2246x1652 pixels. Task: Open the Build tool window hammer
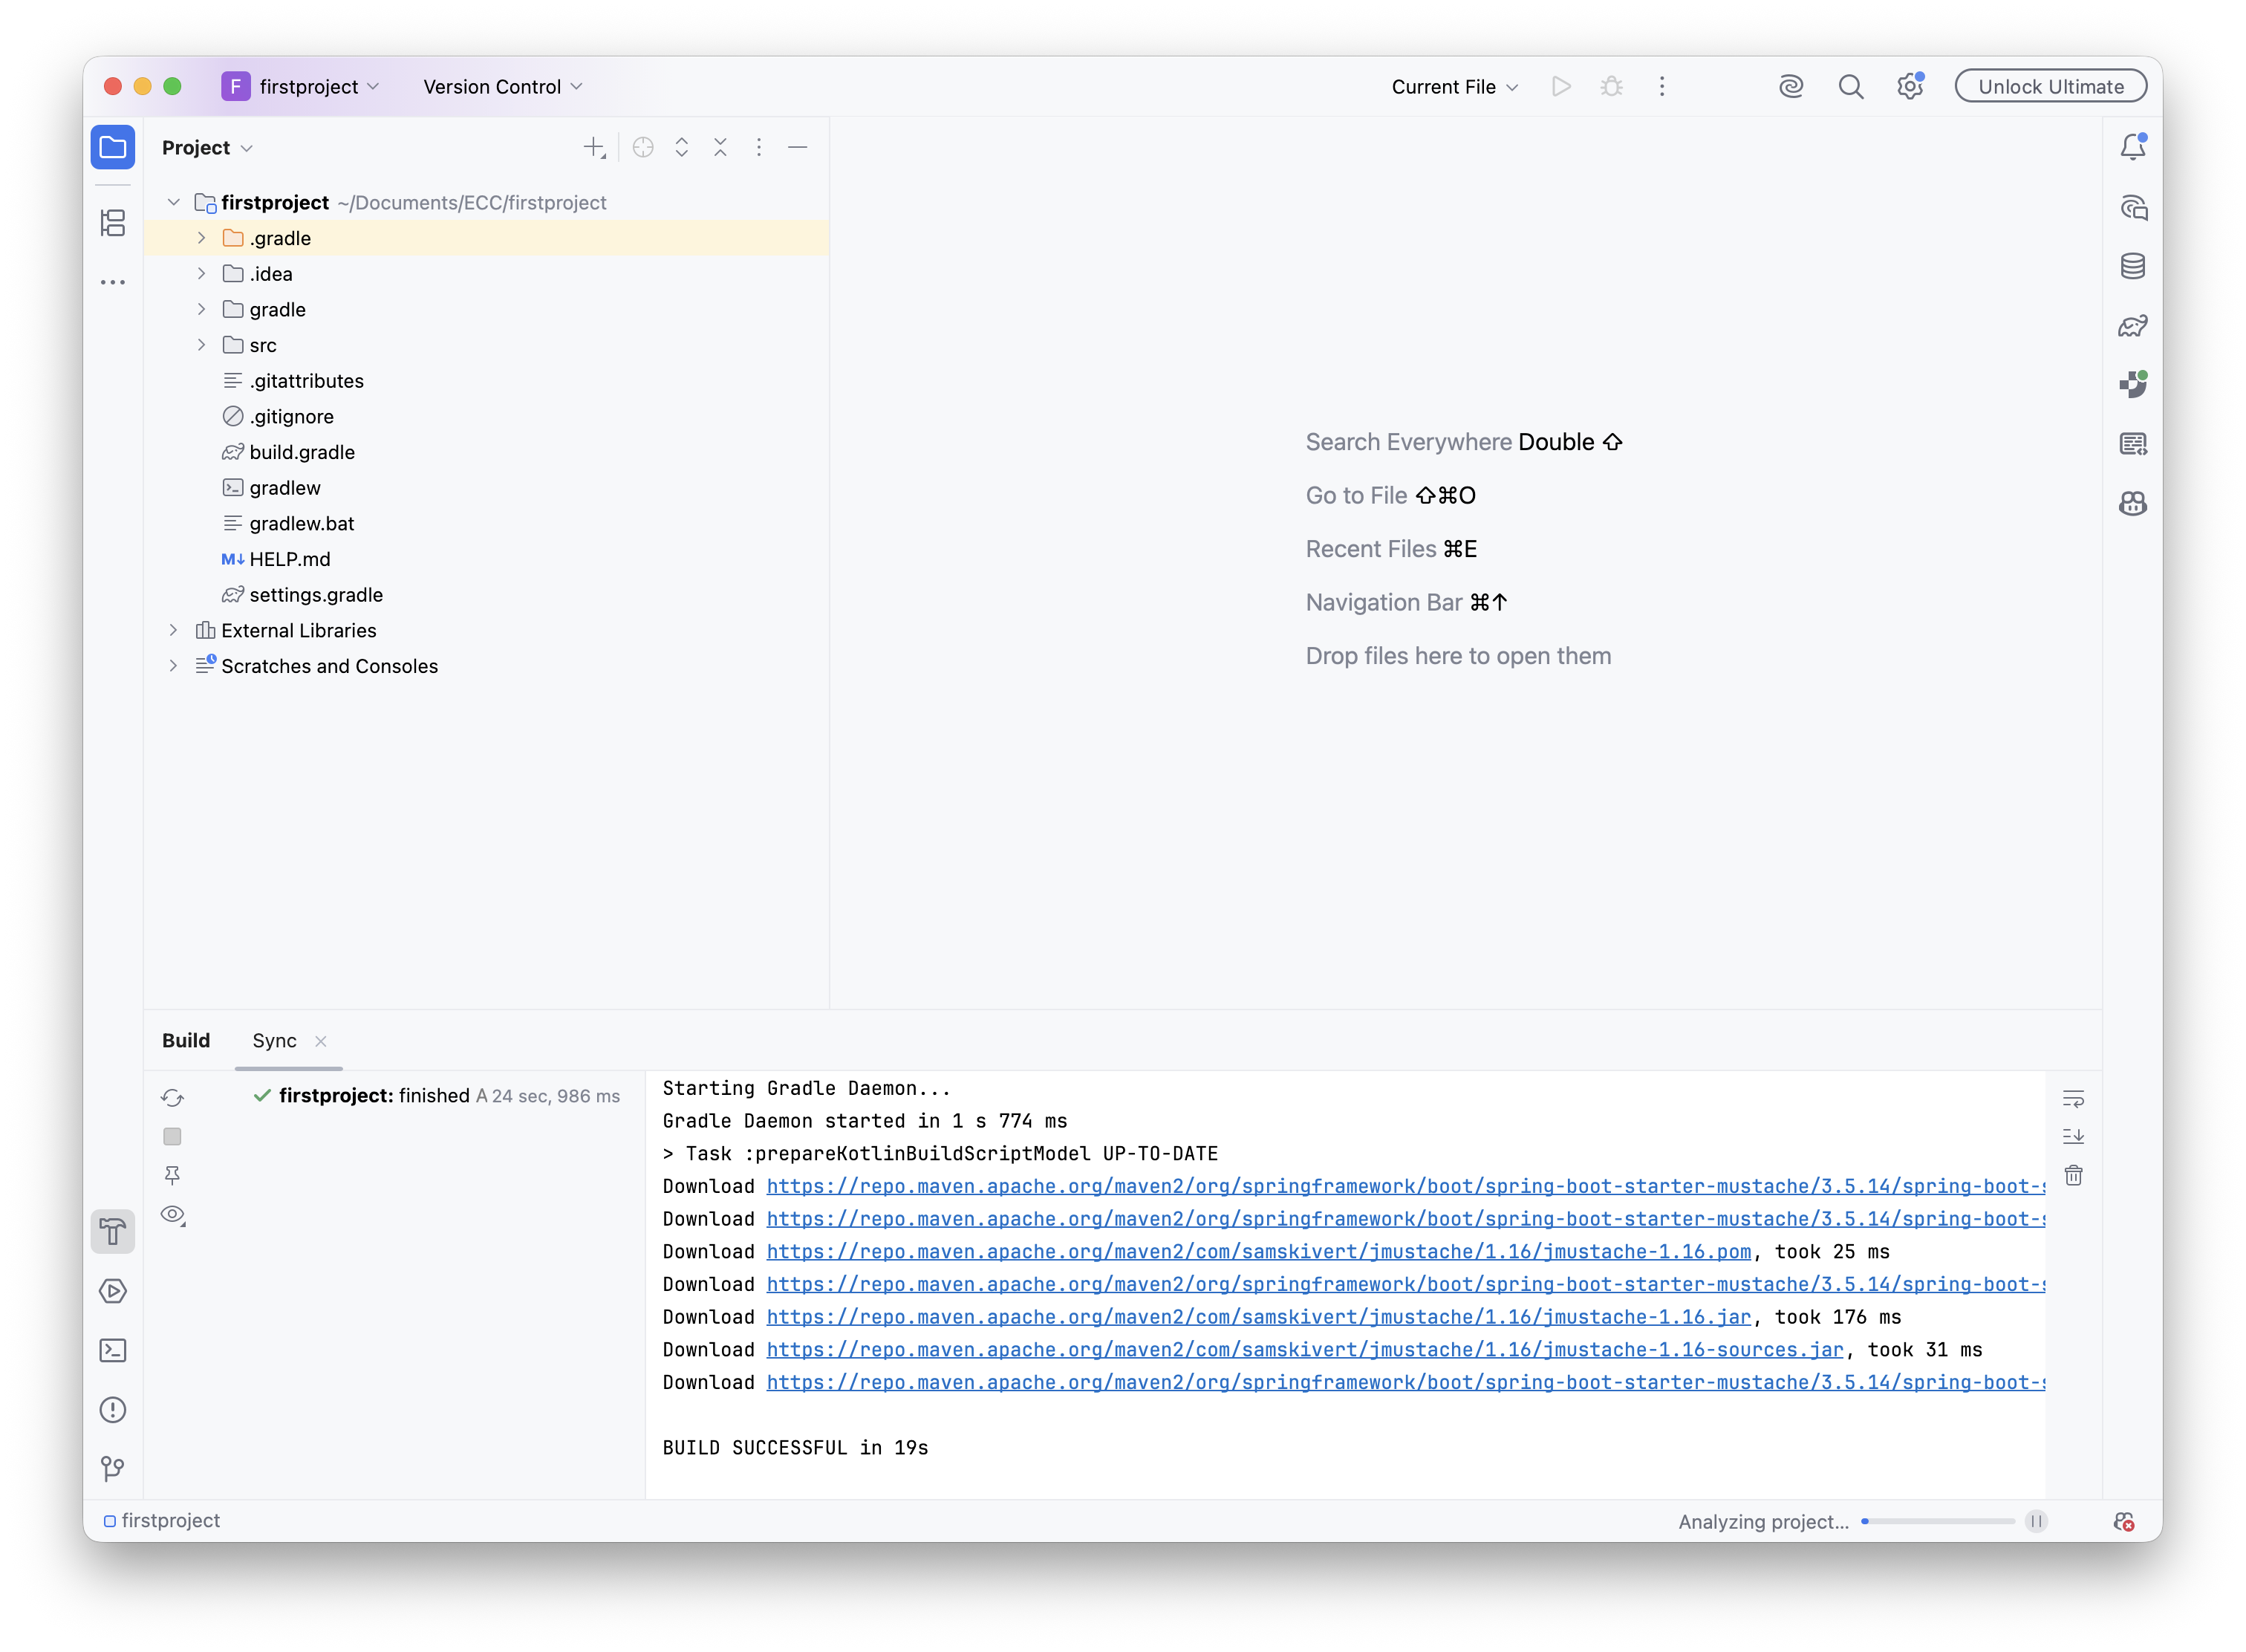[x=113, y=1232]
